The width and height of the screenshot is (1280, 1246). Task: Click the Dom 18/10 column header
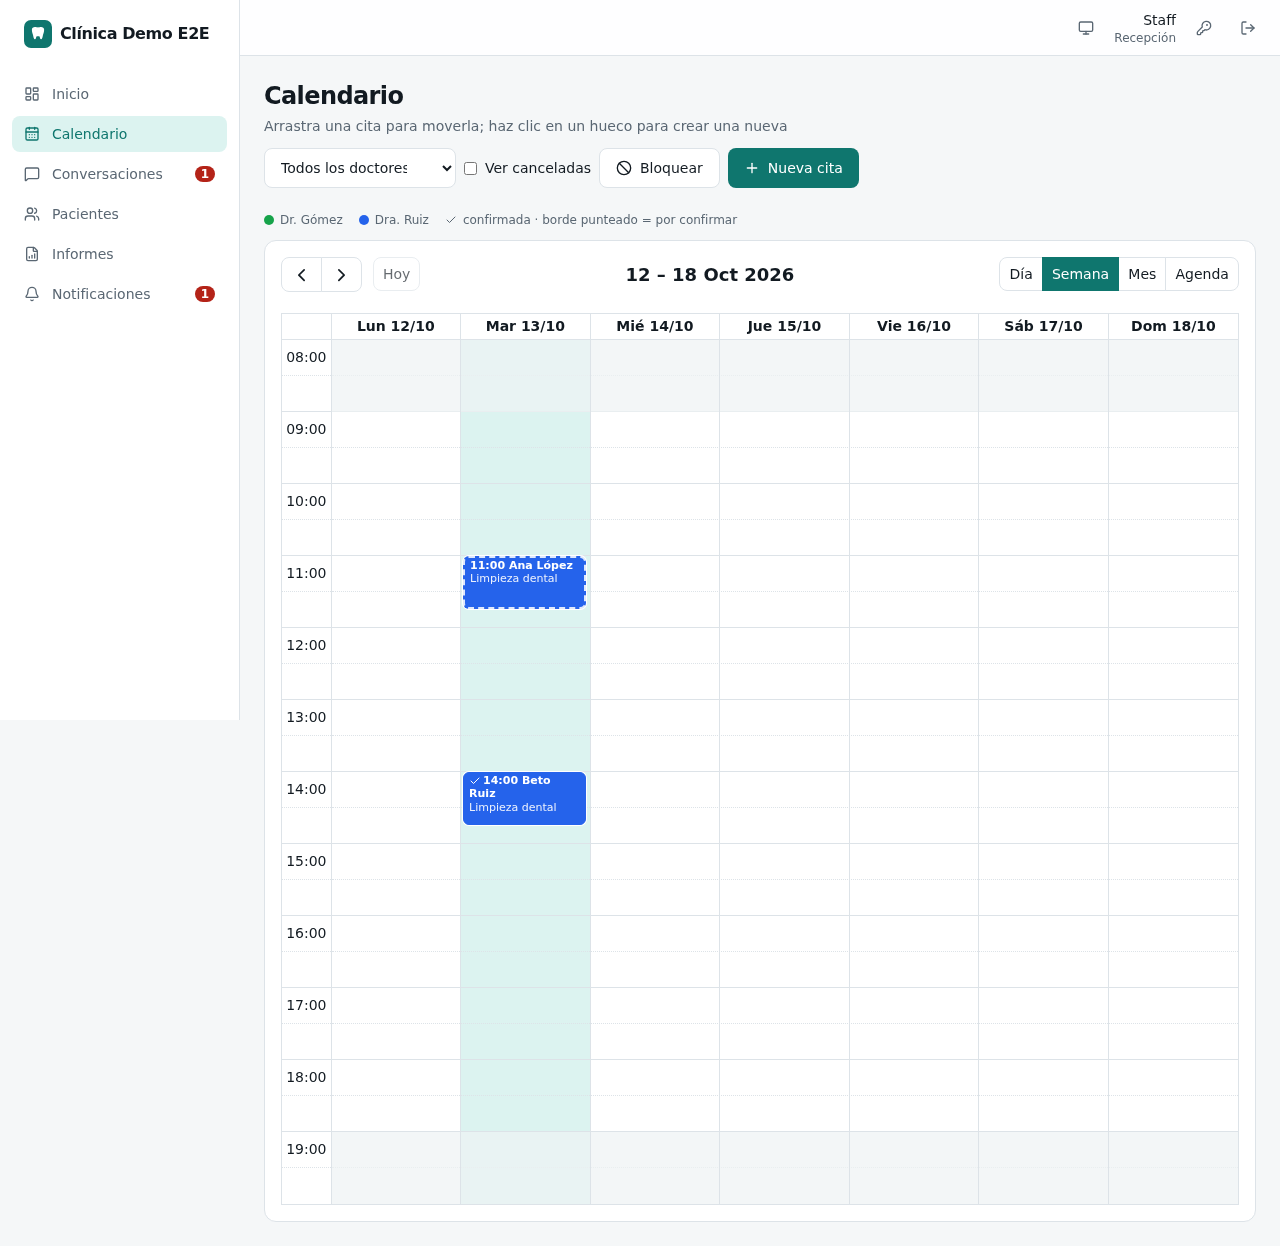point(1173,326)
